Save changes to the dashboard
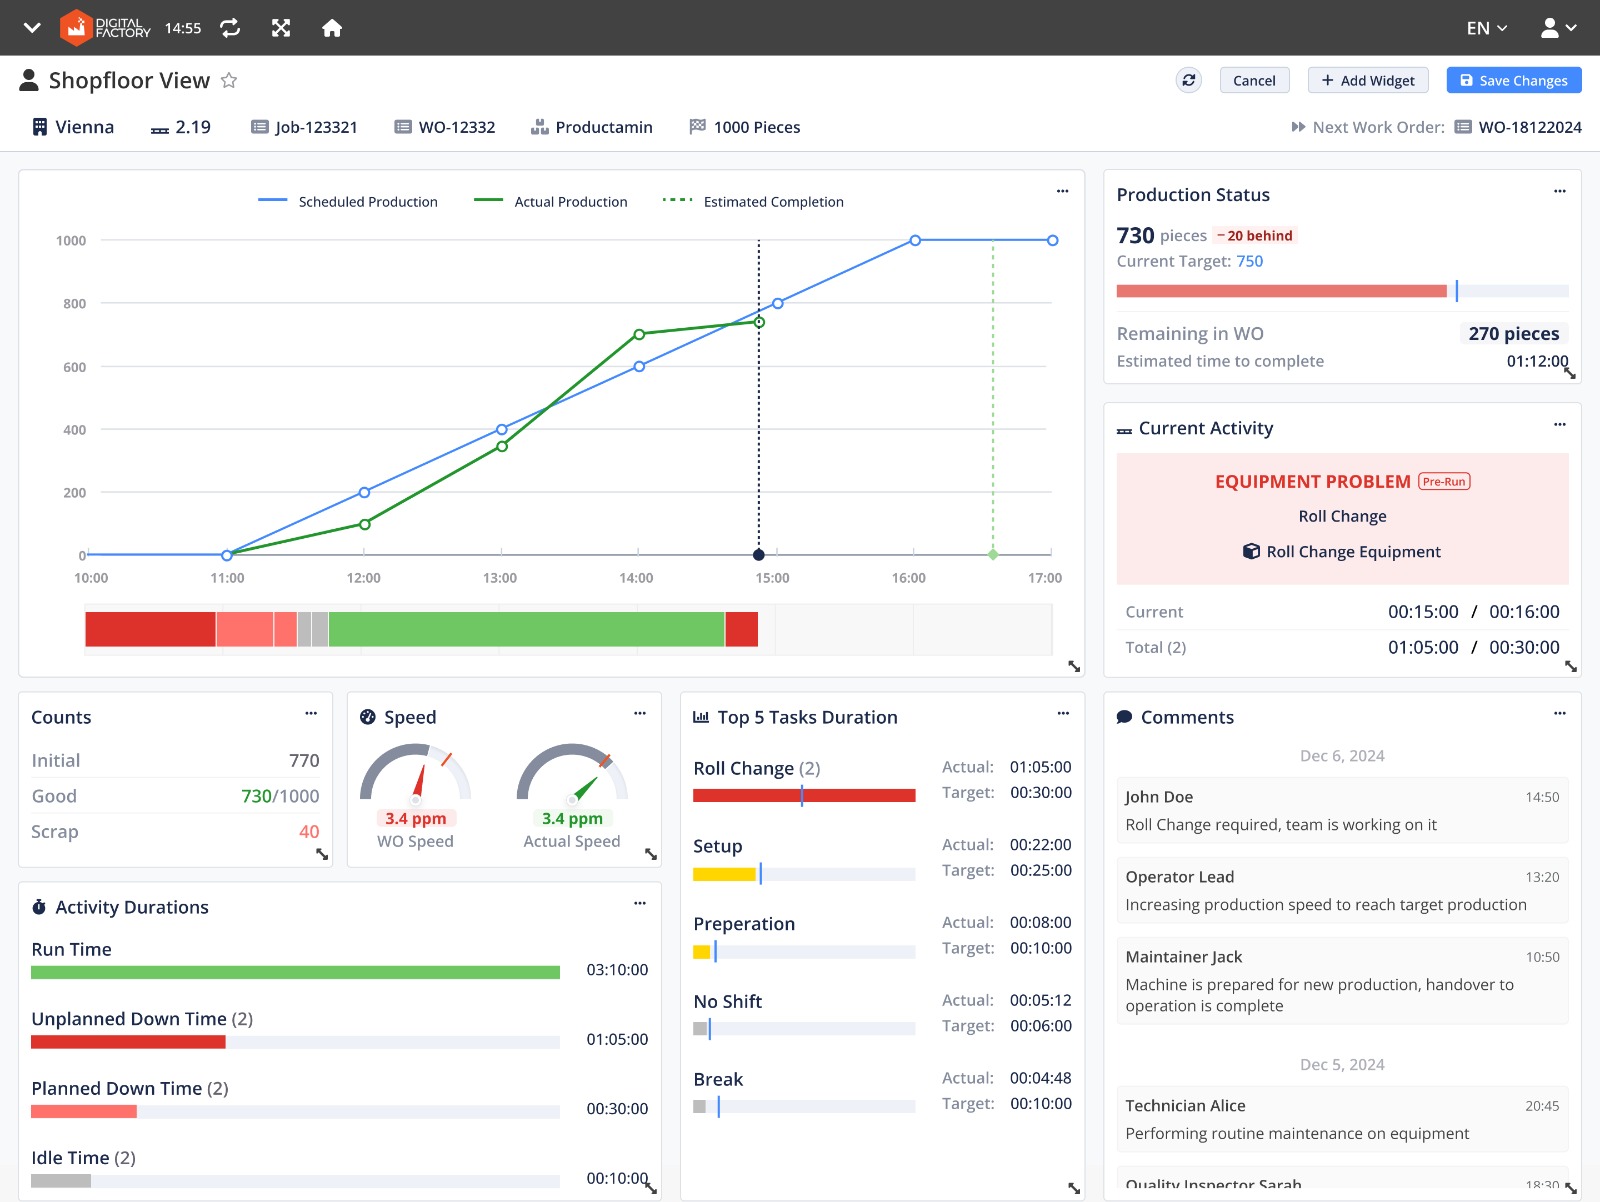 tap(1513, 81)
